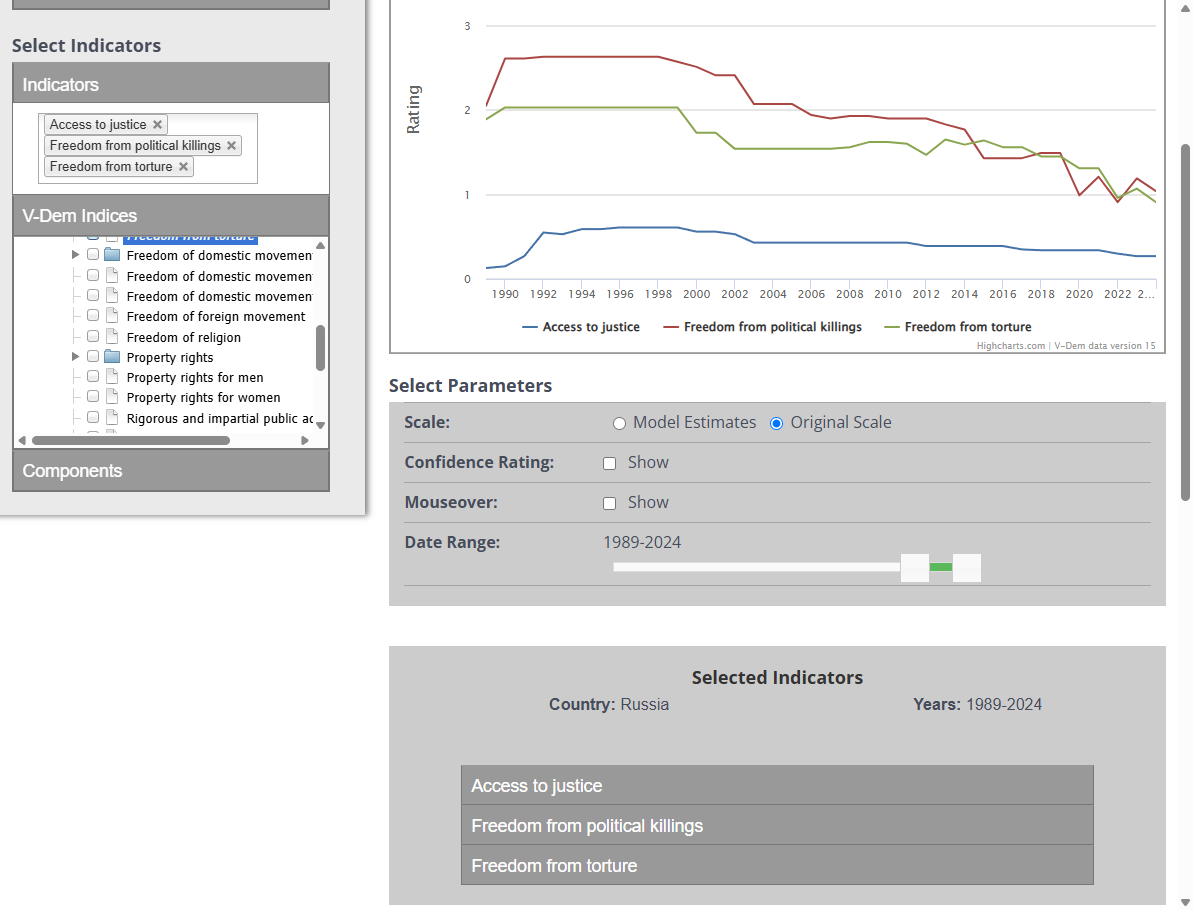Open the Highcharts.com credit link

tap(1010, 345)
